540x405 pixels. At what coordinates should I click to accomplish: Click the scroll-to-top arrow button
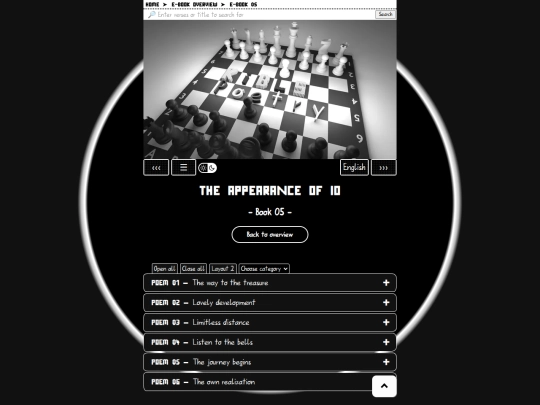(384, 386)
